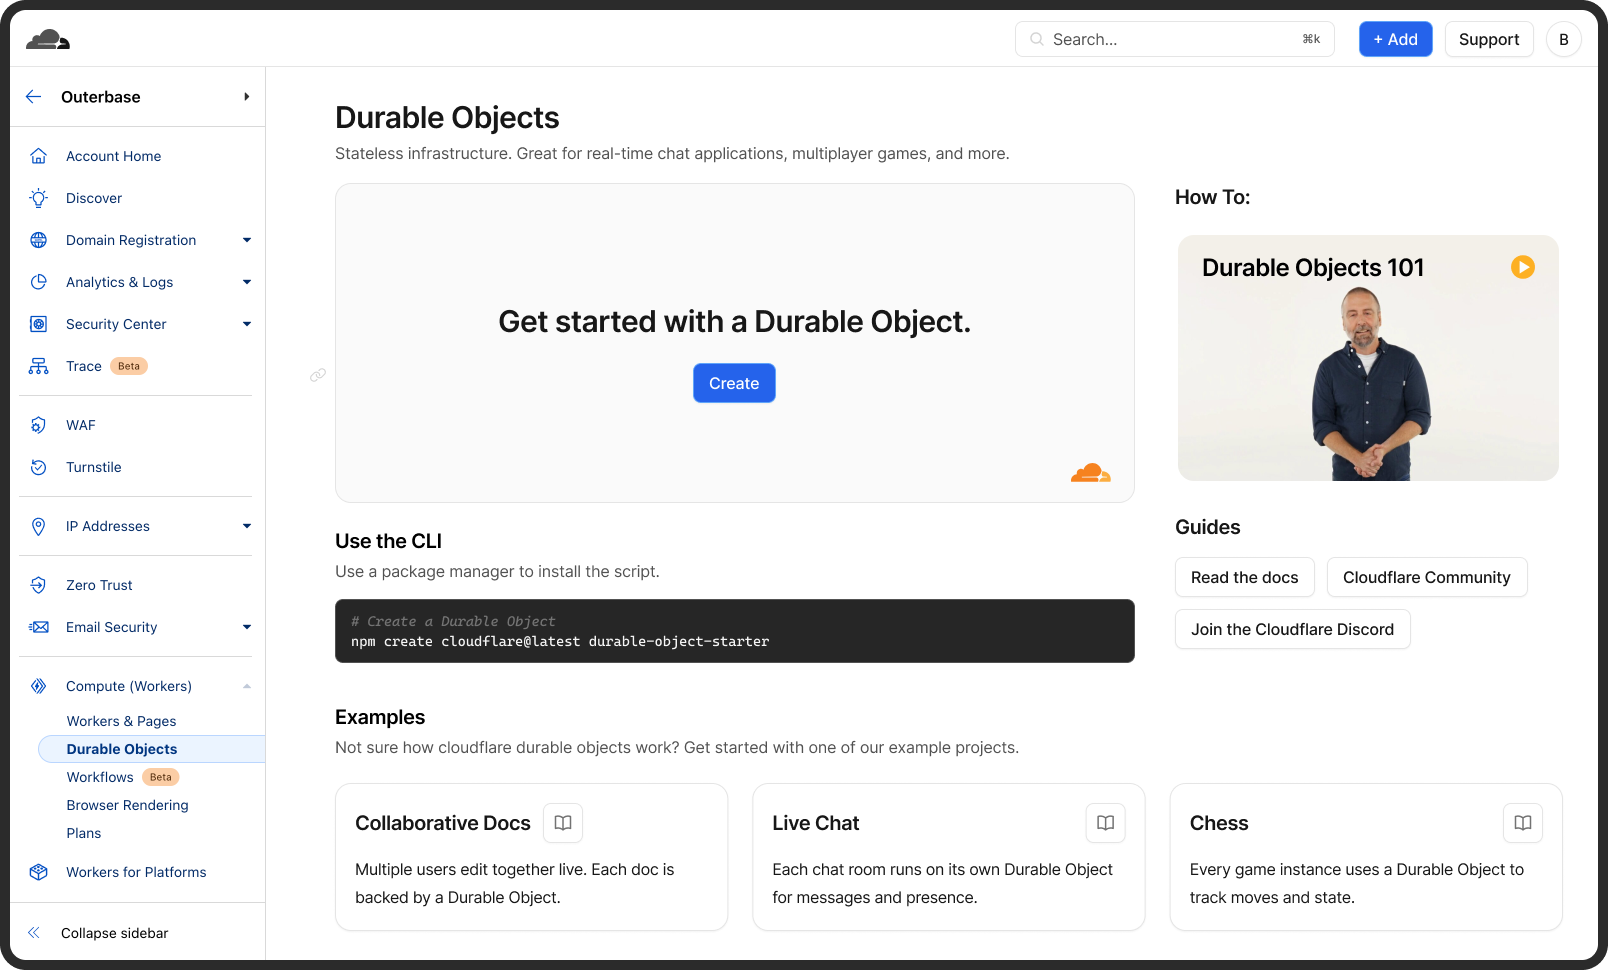Click the copy-link icon beside the panel
This screenshot has height=970, width=1608.
click(x=318, y=375)
